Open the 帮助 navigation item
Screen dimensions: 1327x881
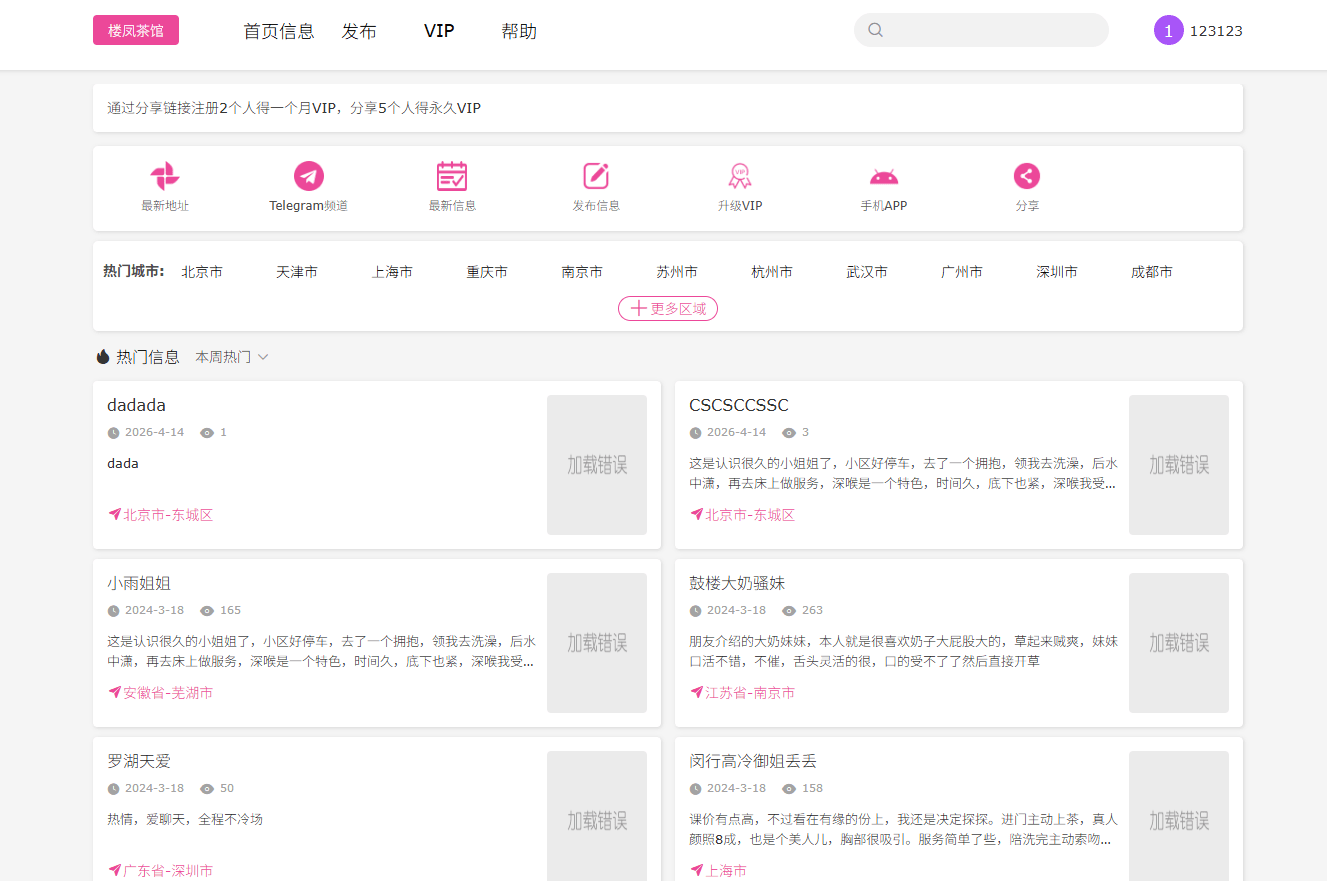tap(519, 31)
